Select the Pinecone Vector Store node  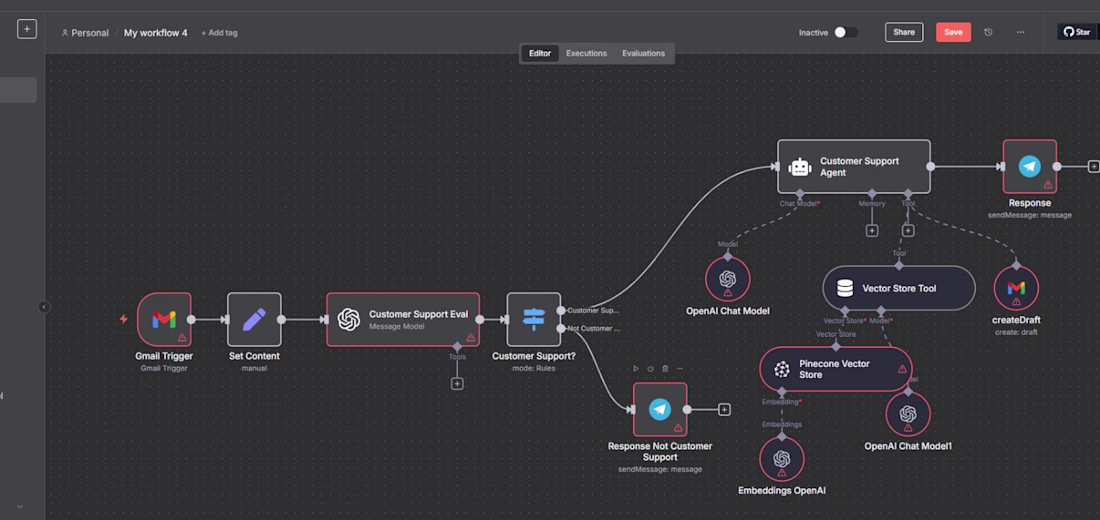836,369
